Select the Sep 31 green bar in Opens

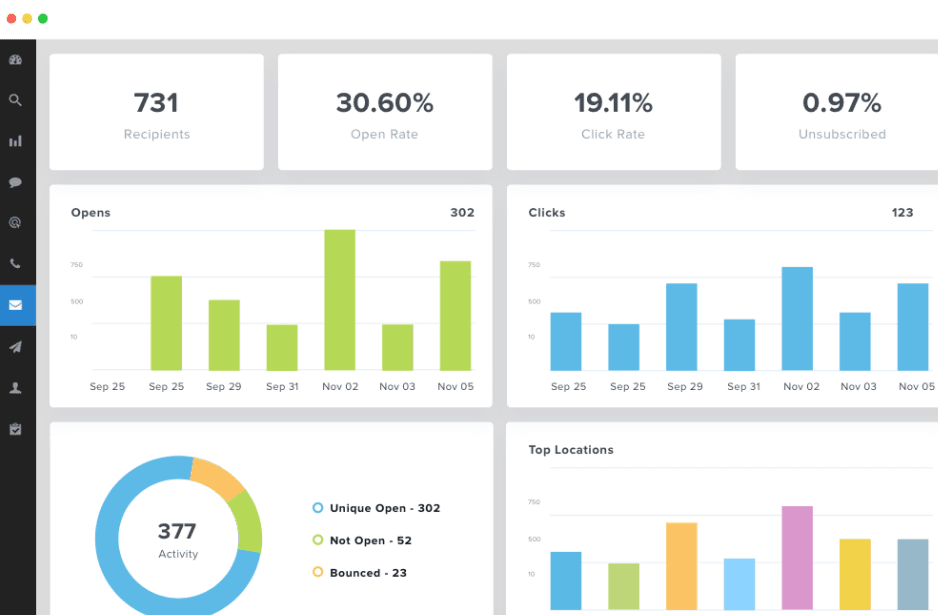(282, 348)
